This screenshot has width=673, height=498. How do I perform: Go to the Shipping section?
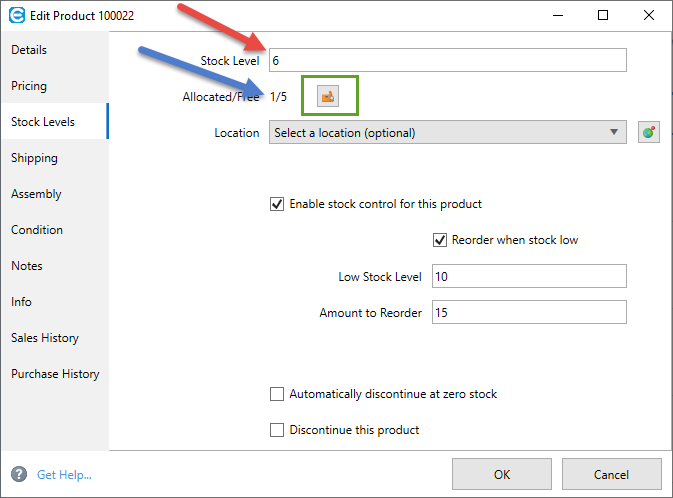tap(34, 158)
